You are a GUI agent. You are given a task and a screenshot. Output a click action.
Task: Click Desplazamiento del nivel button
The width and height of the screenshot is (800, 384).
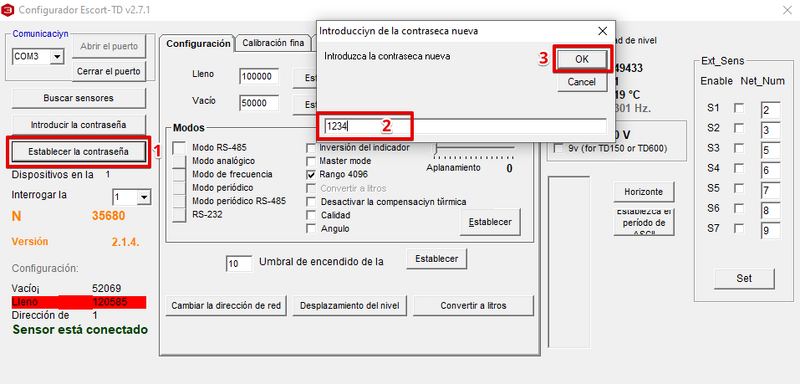click(x=349, y=306)
